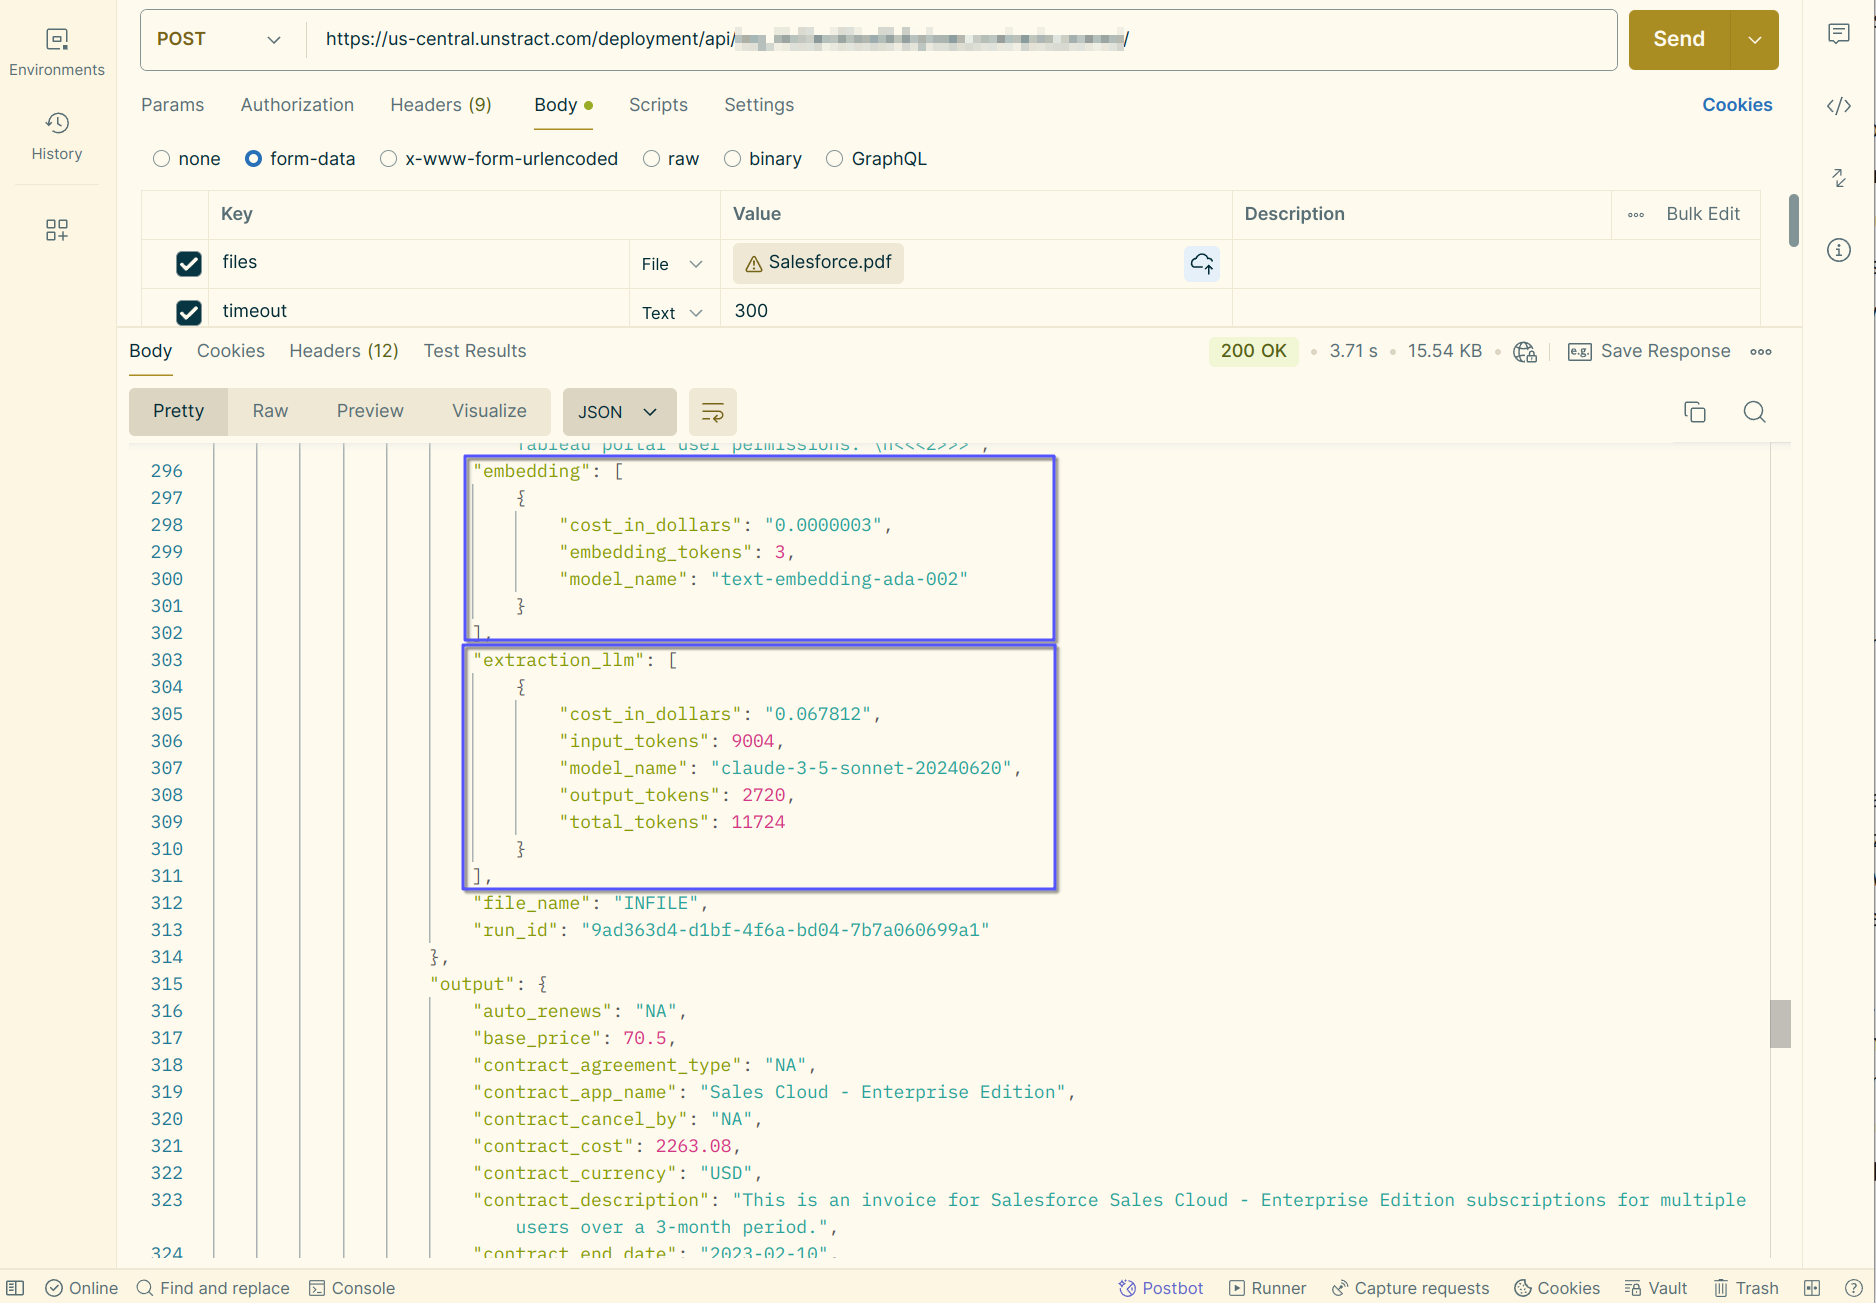Click the two-pane layout icon in status bar
Image resolution: width=1876 pixels, height=1303 pixels.
(1812, 1288)
